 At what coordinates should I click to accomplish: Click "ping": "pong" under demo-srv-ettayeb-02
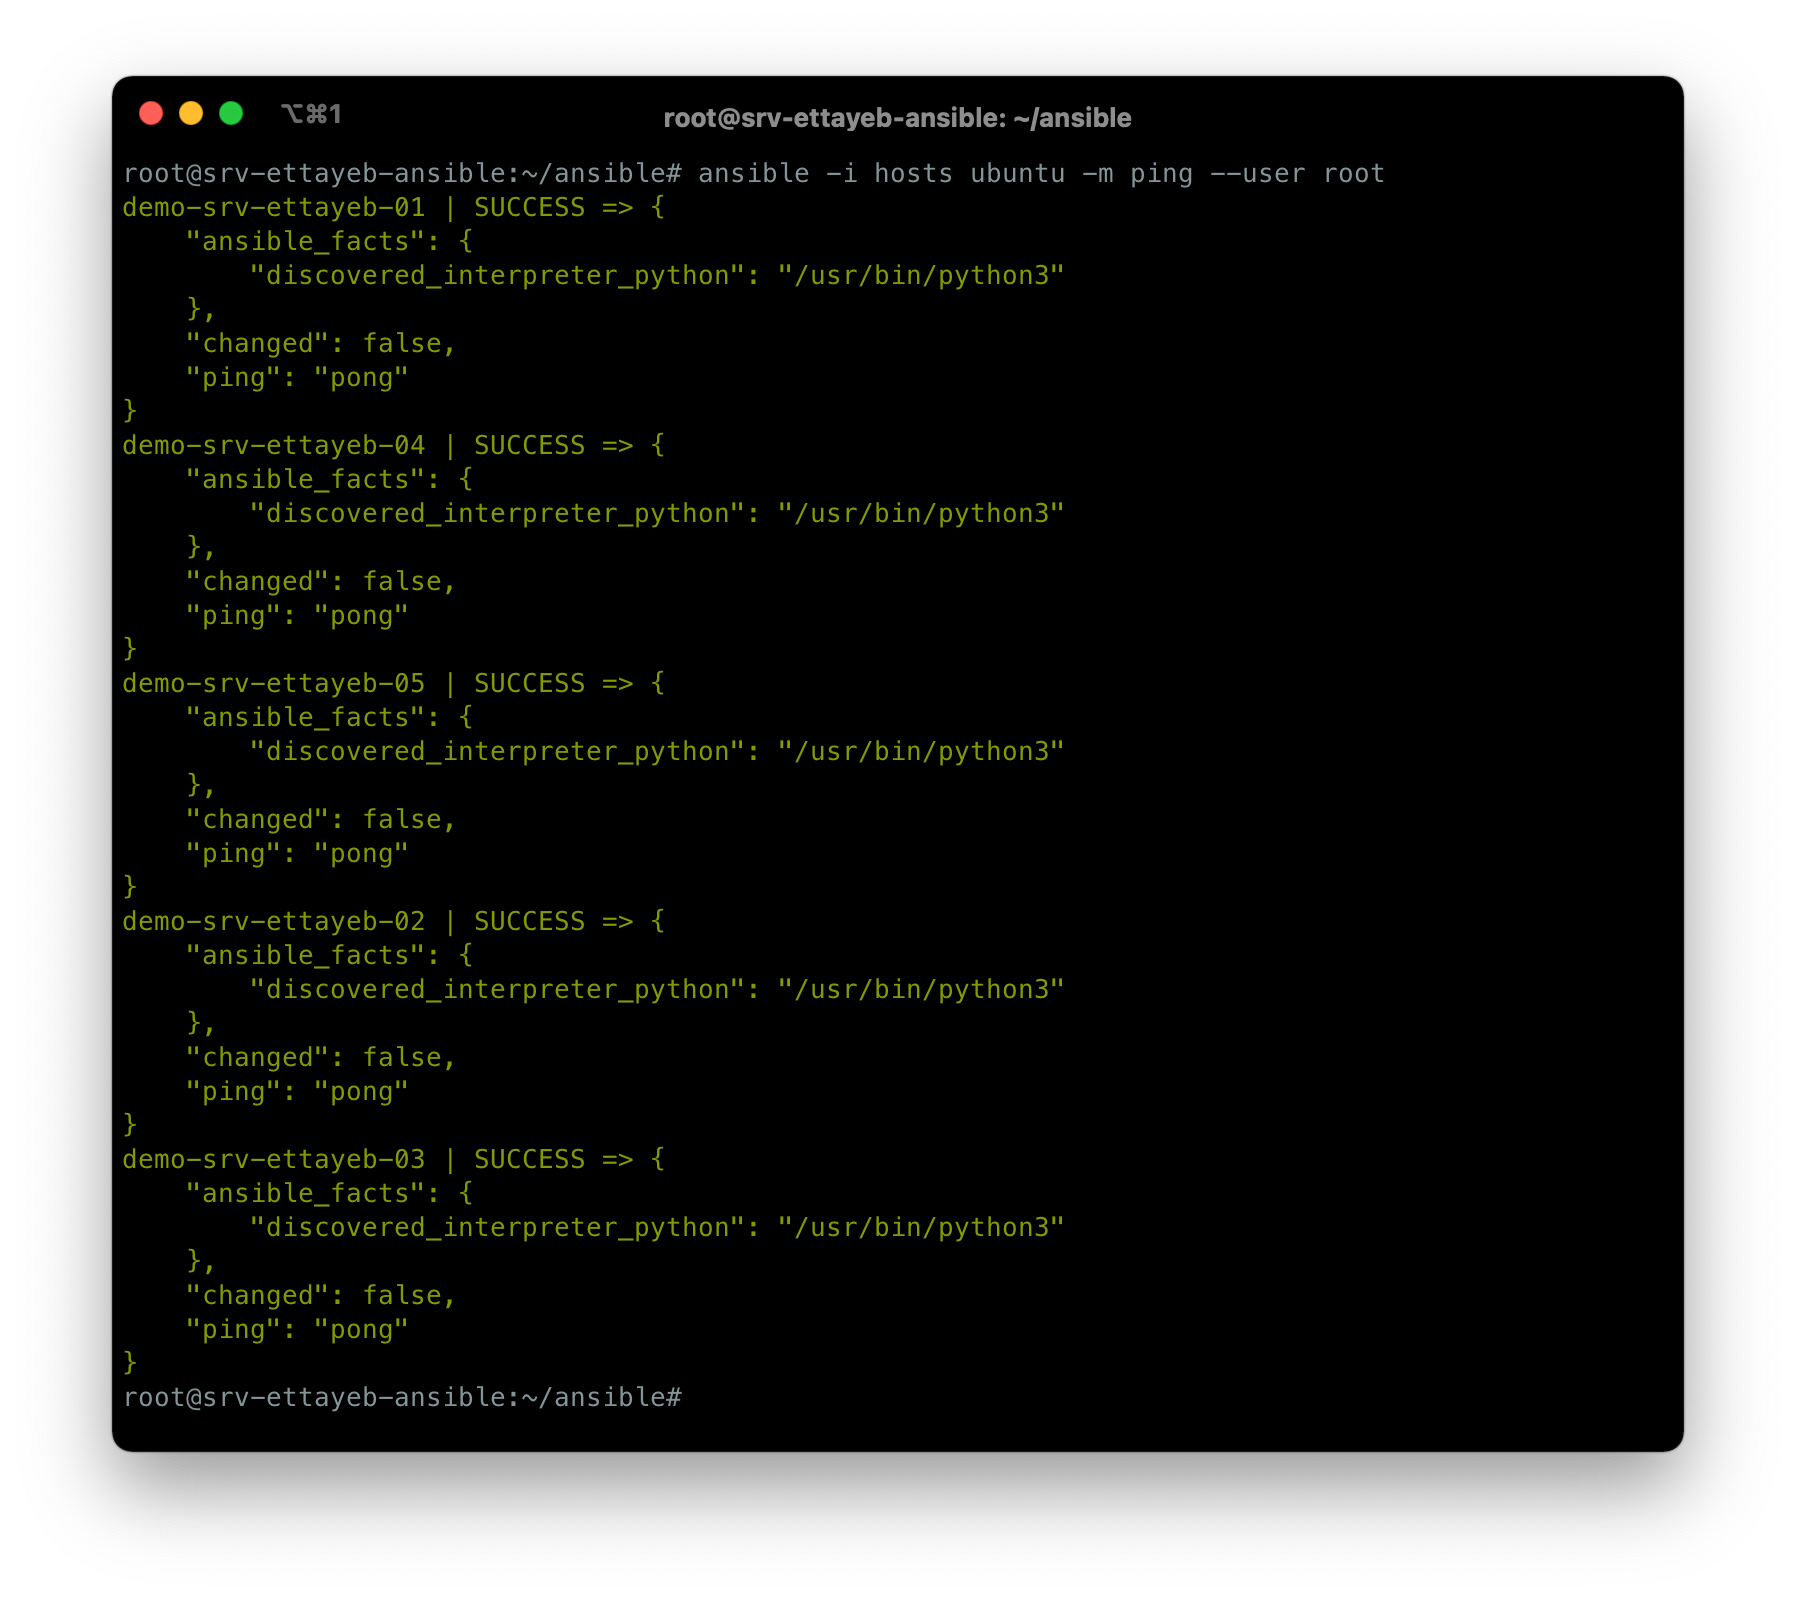pos(297,1092)
